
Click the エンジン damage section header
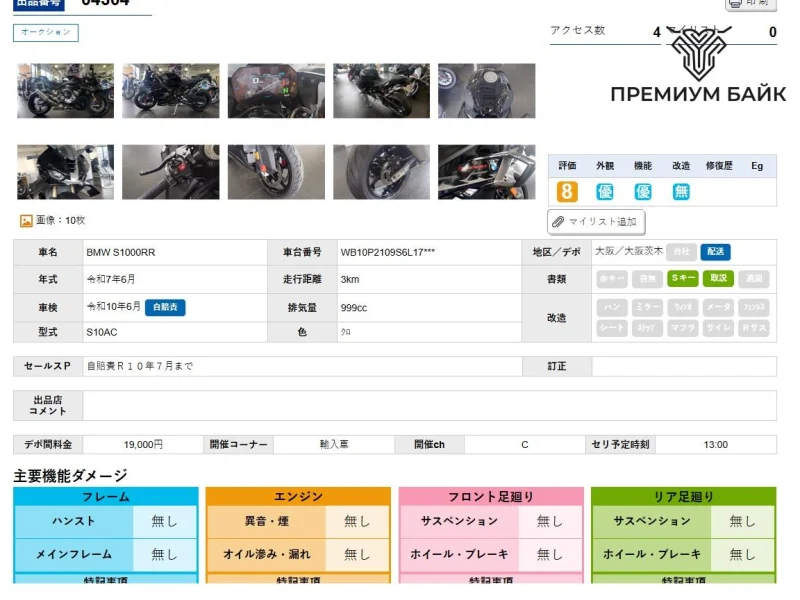pyautogui.click(x=298, y=497)
